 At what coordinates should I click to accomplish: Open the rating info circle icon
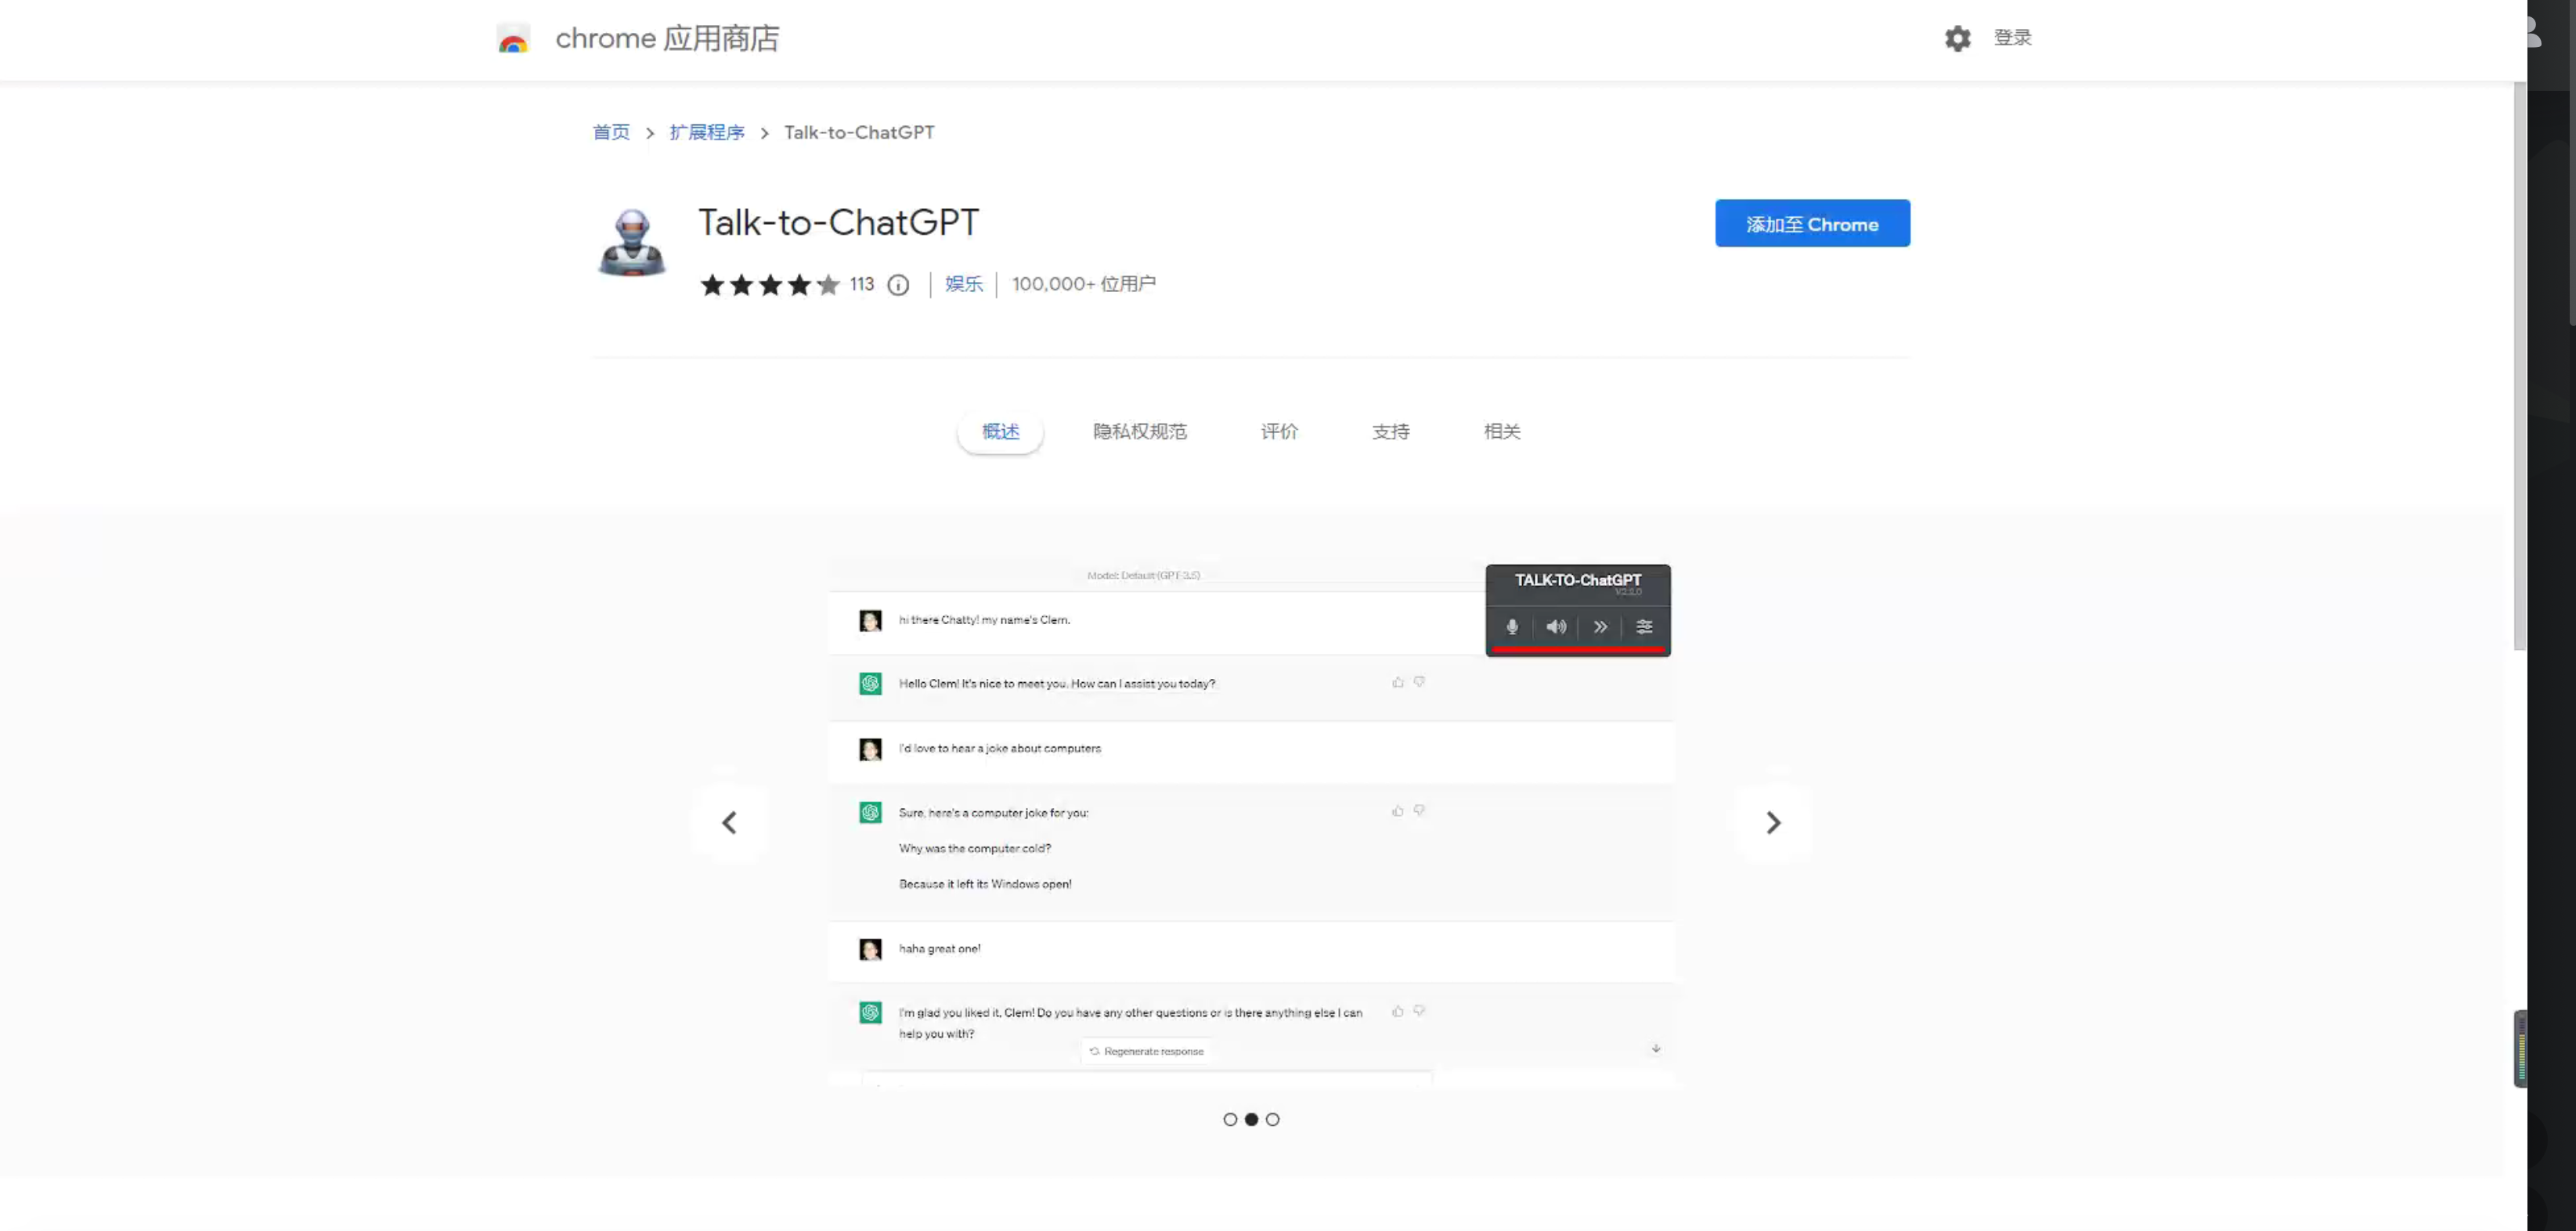898,285
